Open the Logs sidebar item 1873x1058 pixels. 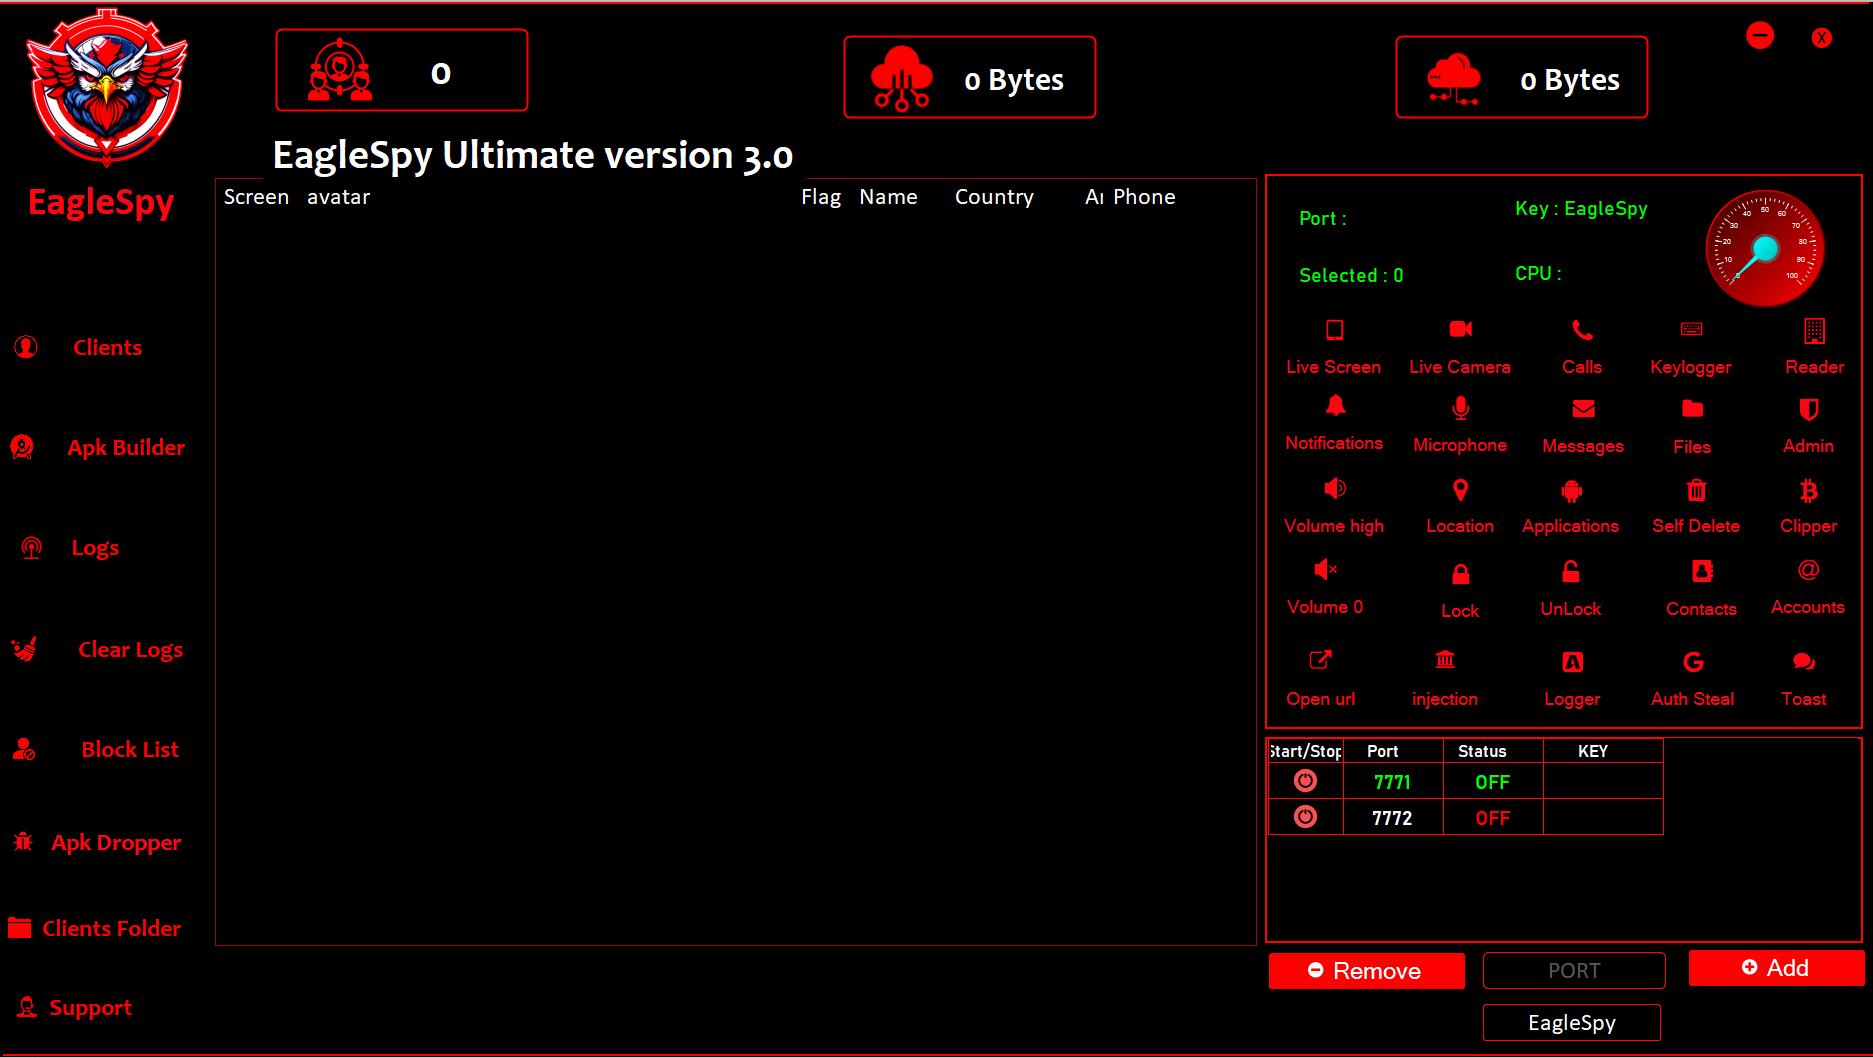click(x=95, y=548)
